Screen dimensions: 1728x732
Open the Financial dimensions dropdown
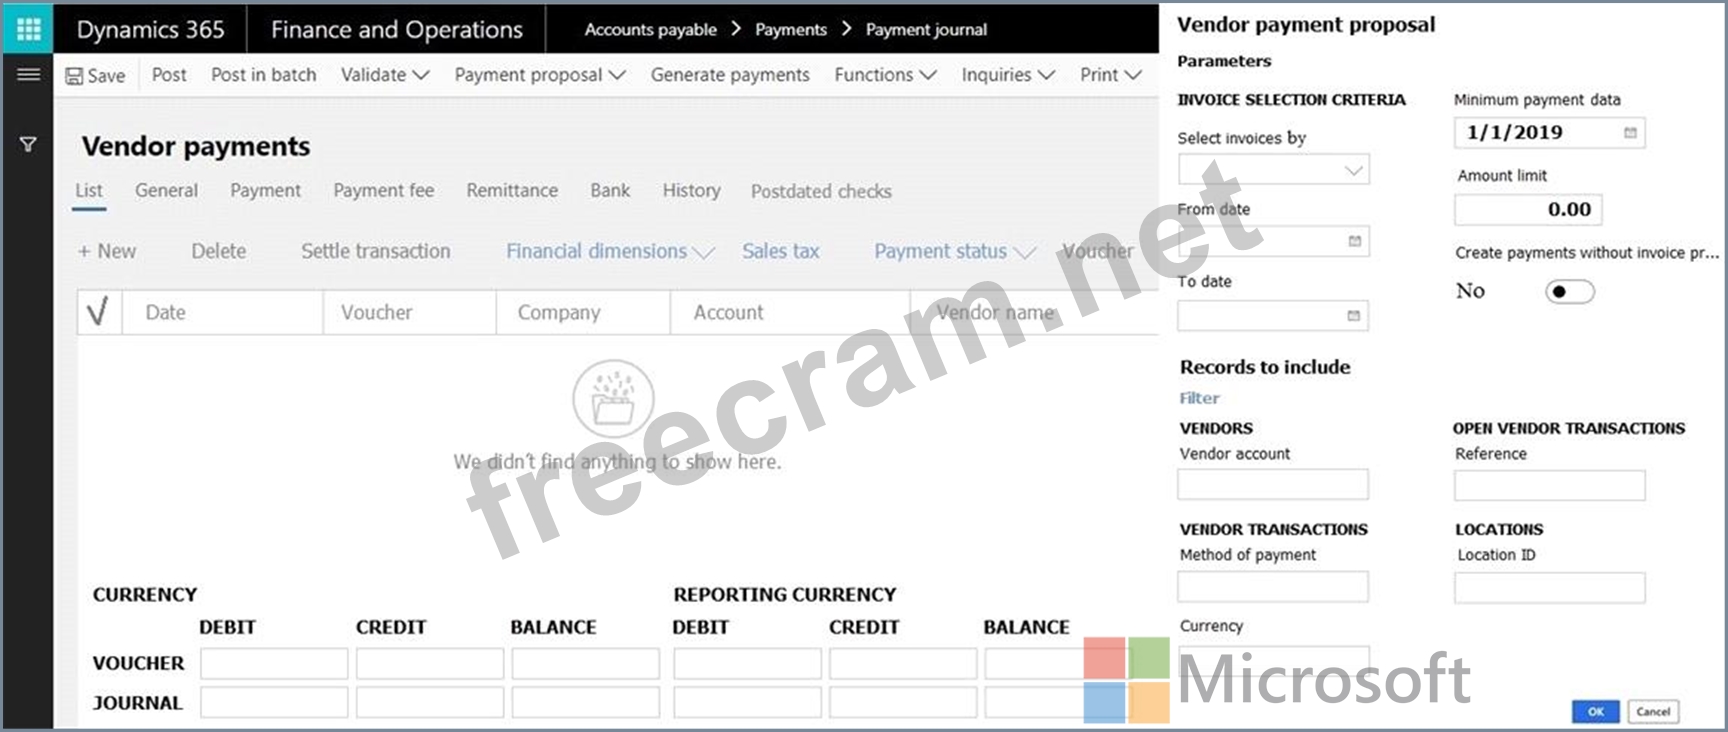pos(609,251)
